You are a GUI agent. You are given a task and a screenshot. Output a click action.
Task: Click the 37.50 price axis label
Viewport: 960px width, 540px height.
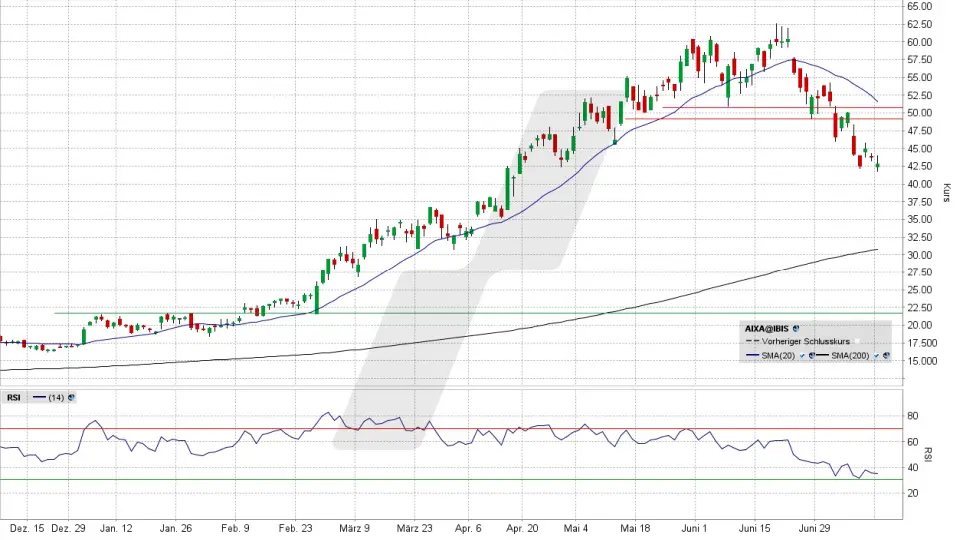point(920,201)
